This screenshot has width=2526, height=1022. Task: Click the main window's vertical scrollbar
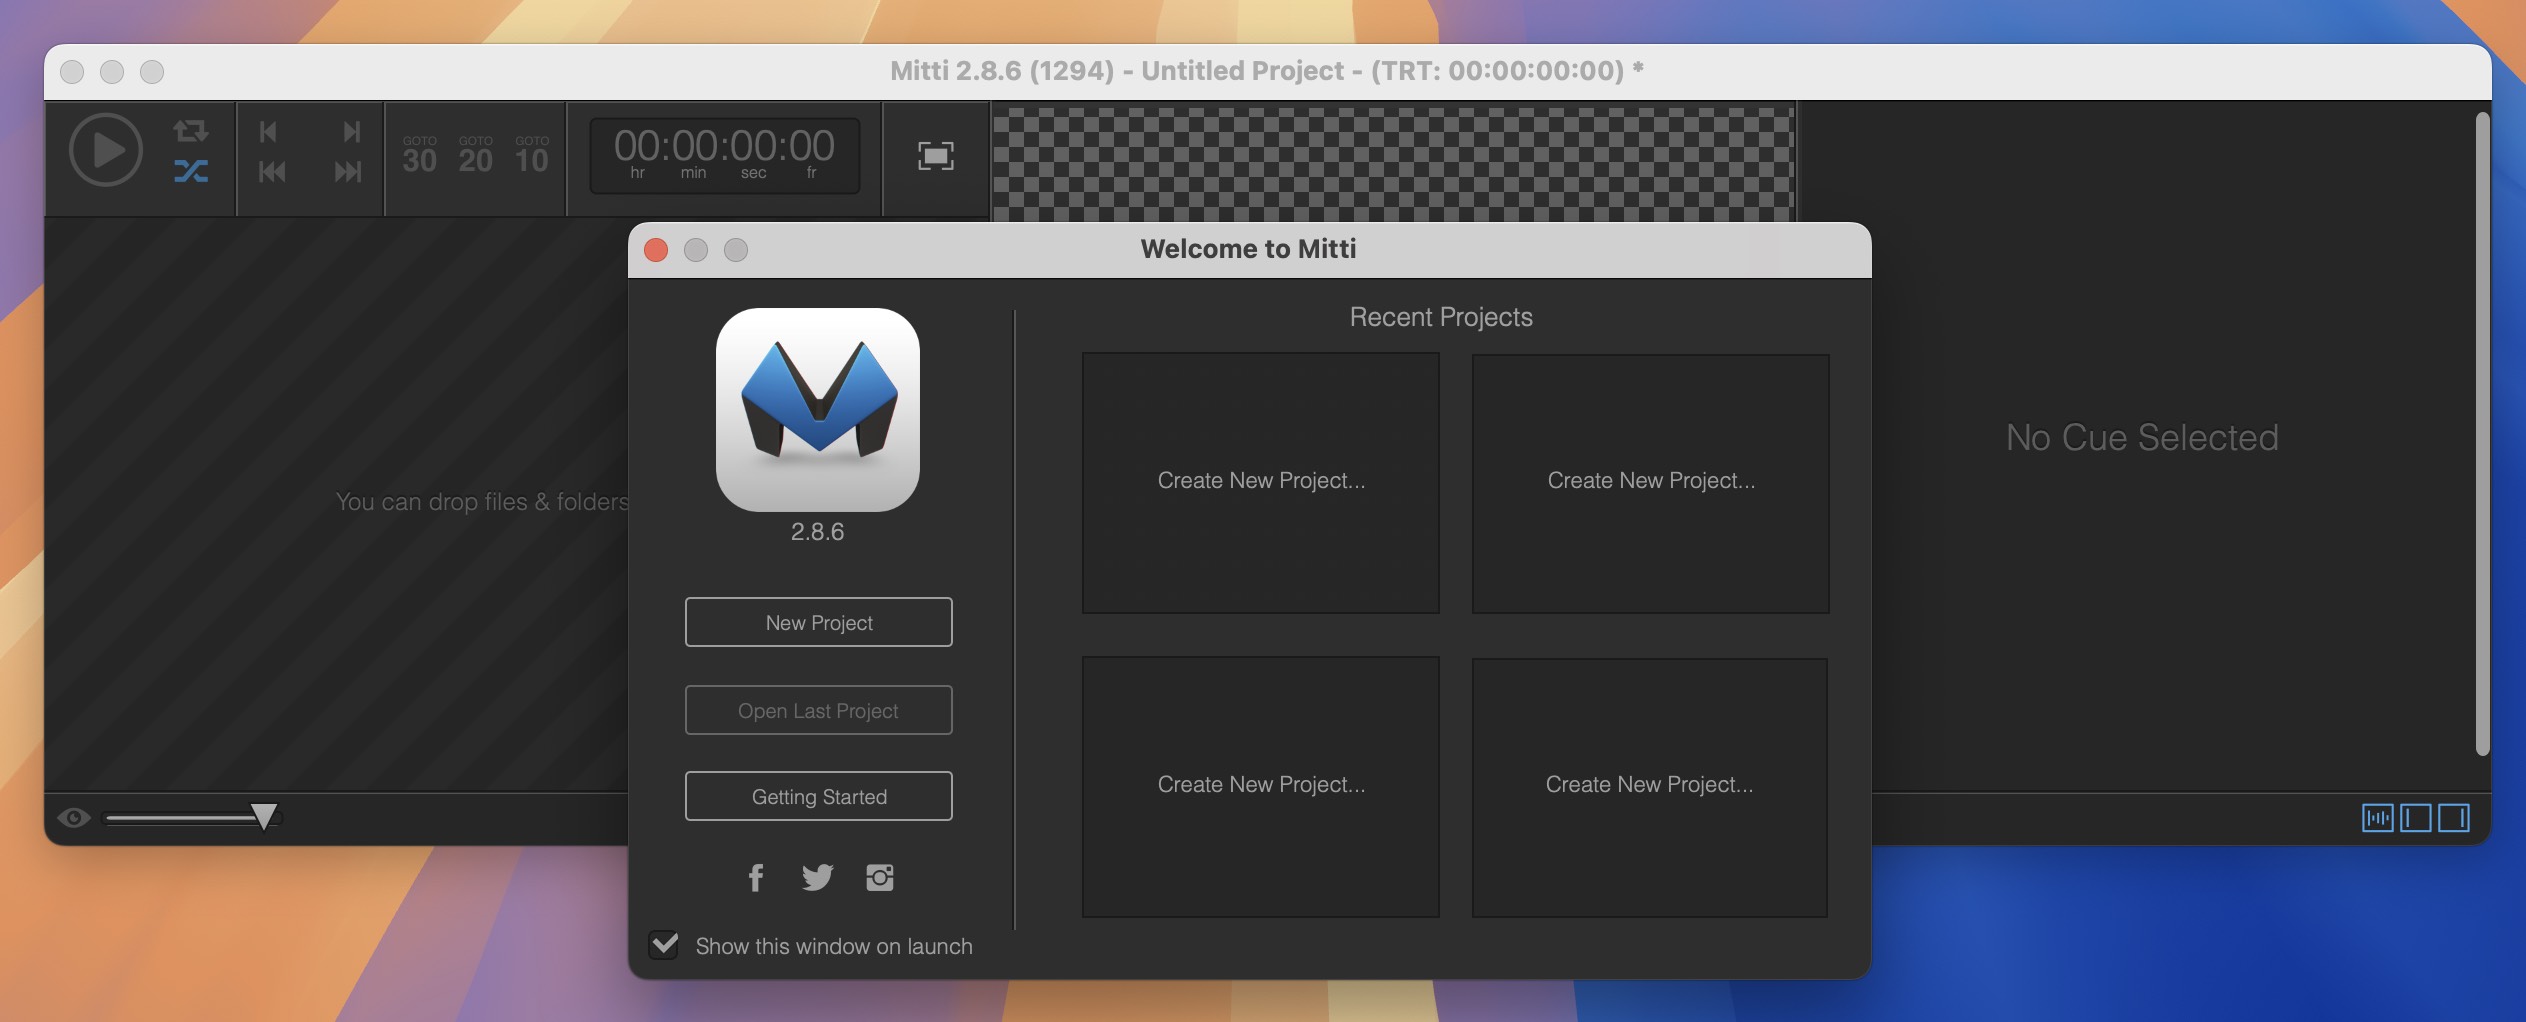[2481, 434]
